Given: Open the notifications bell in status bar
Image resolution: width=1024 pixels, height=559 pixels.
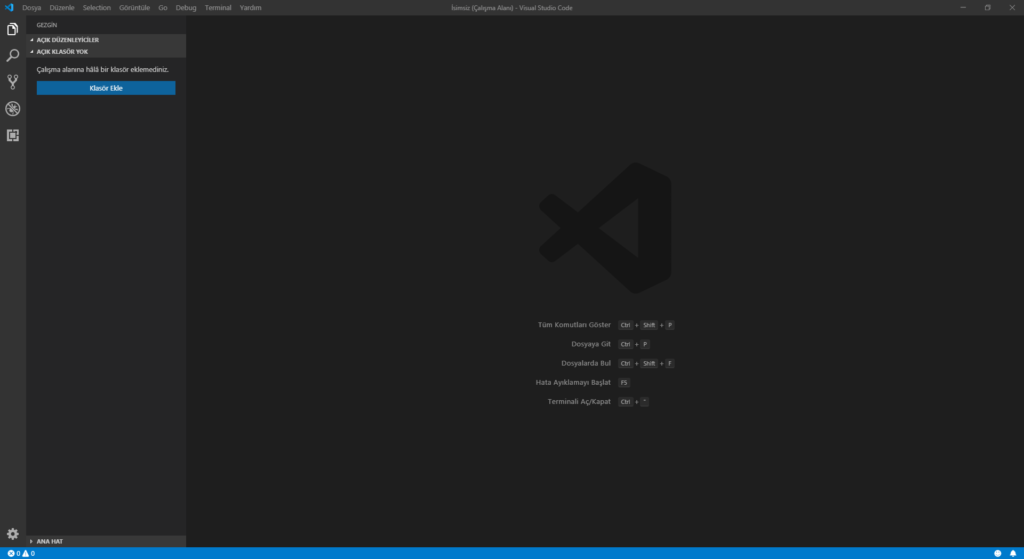Looking at the screenshot, I should click(x=1013, y=553).
